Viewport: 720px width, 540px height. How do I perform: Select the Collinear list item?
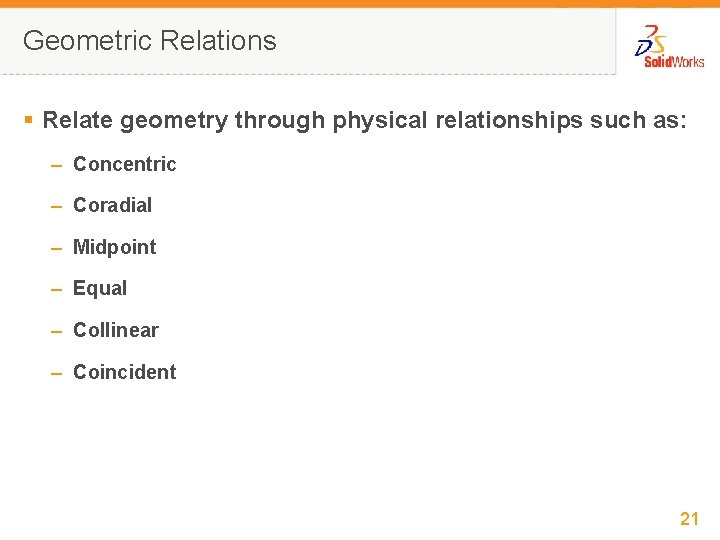coord(115,330)
